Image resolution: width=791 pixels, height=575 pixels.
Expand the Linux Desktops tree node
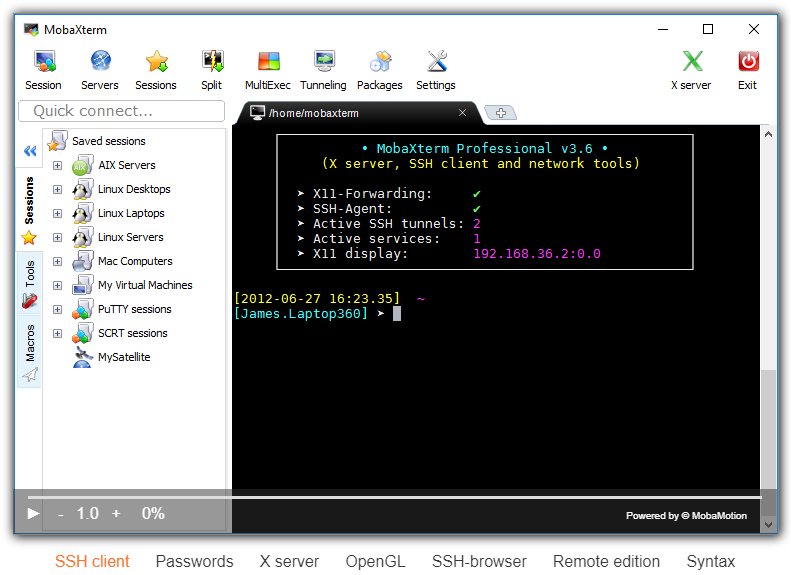coord(57,189)
